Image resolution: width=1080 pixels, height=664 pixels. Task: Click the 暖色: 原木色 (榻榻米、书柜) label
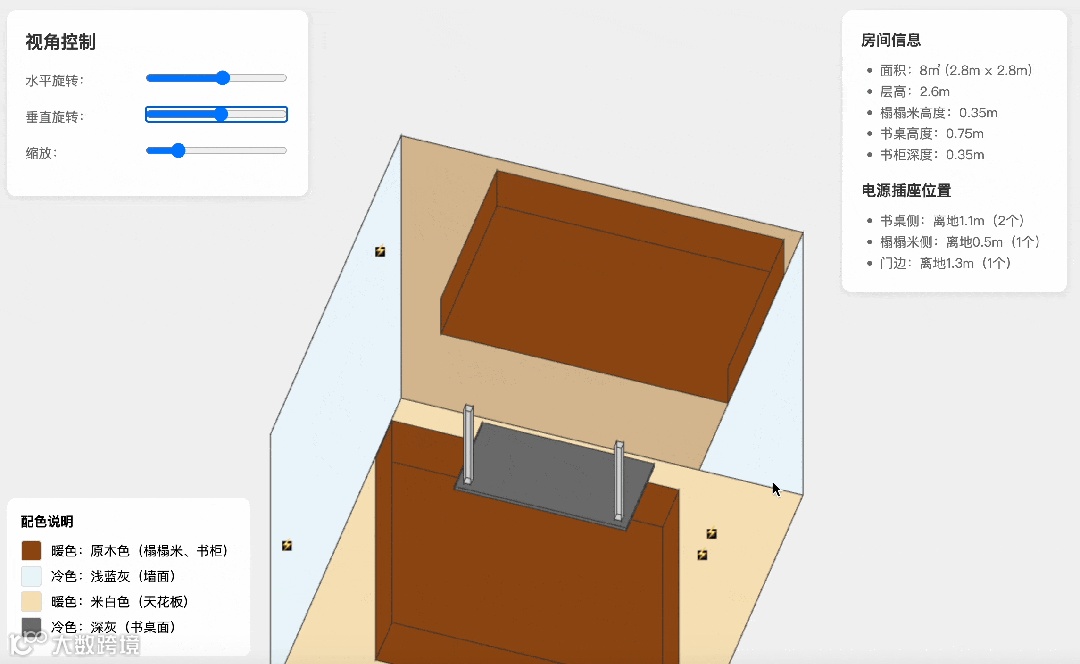[x=139, y=550]
